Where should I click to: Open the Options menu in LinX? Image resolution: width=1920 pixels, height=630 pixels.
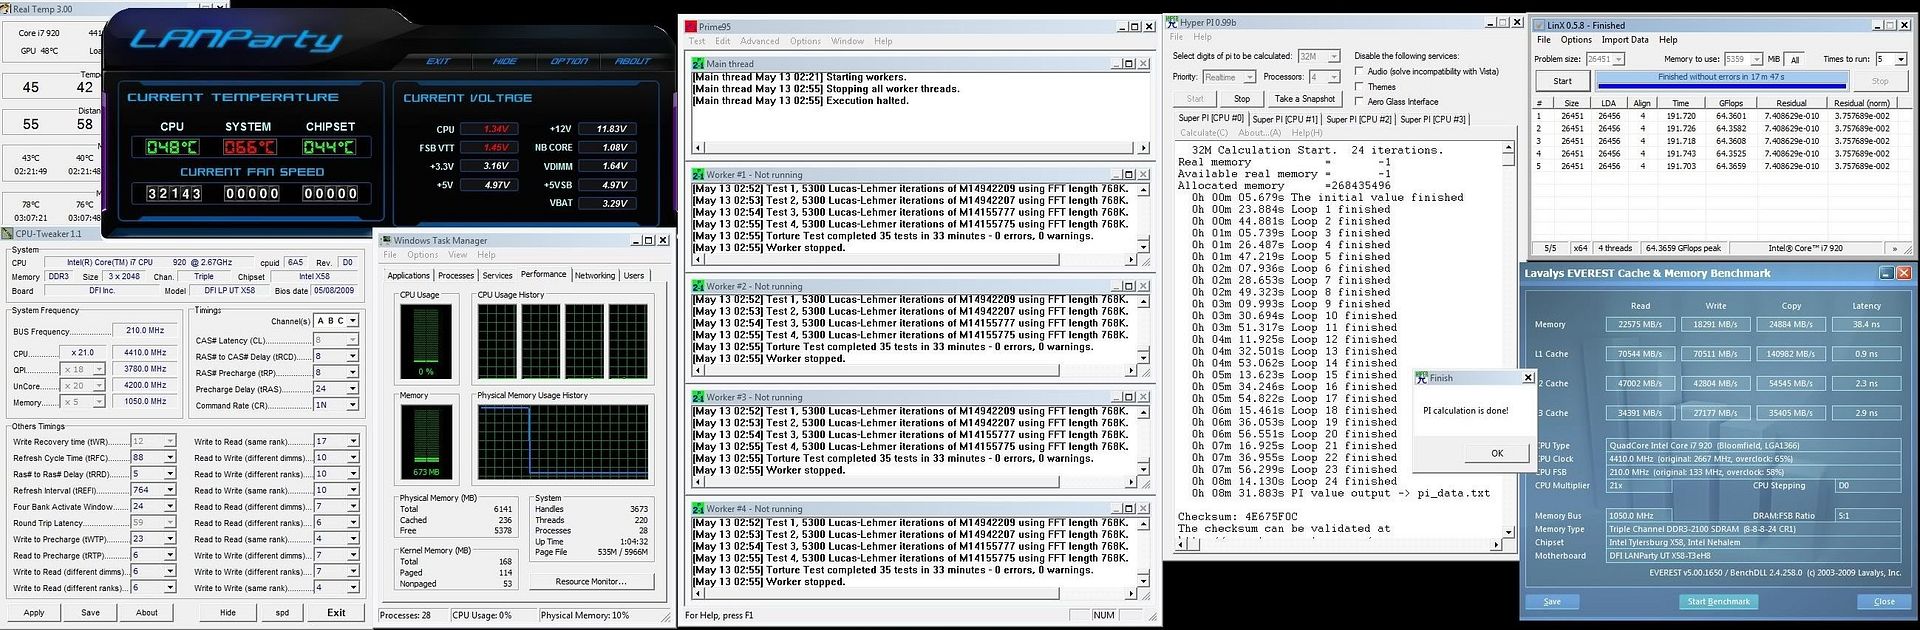tap(1576, 40)
